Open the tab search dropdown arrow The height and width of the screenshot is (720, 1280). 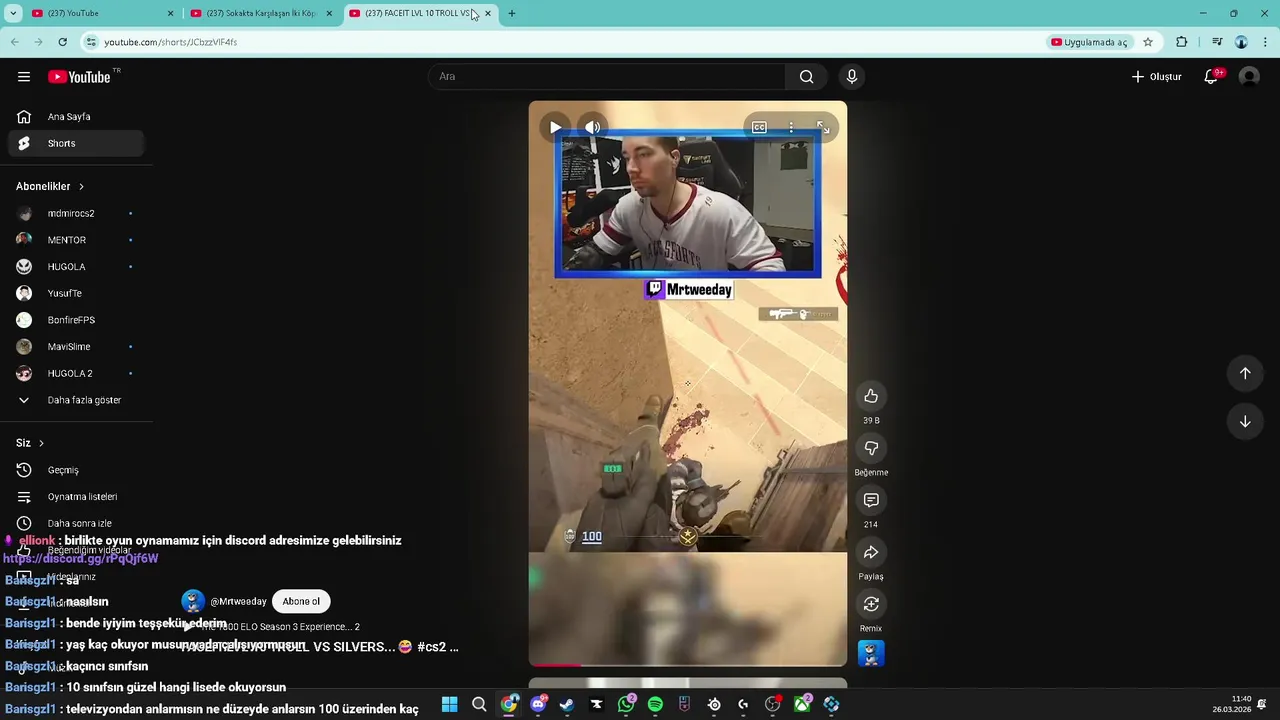pos(13,14)
